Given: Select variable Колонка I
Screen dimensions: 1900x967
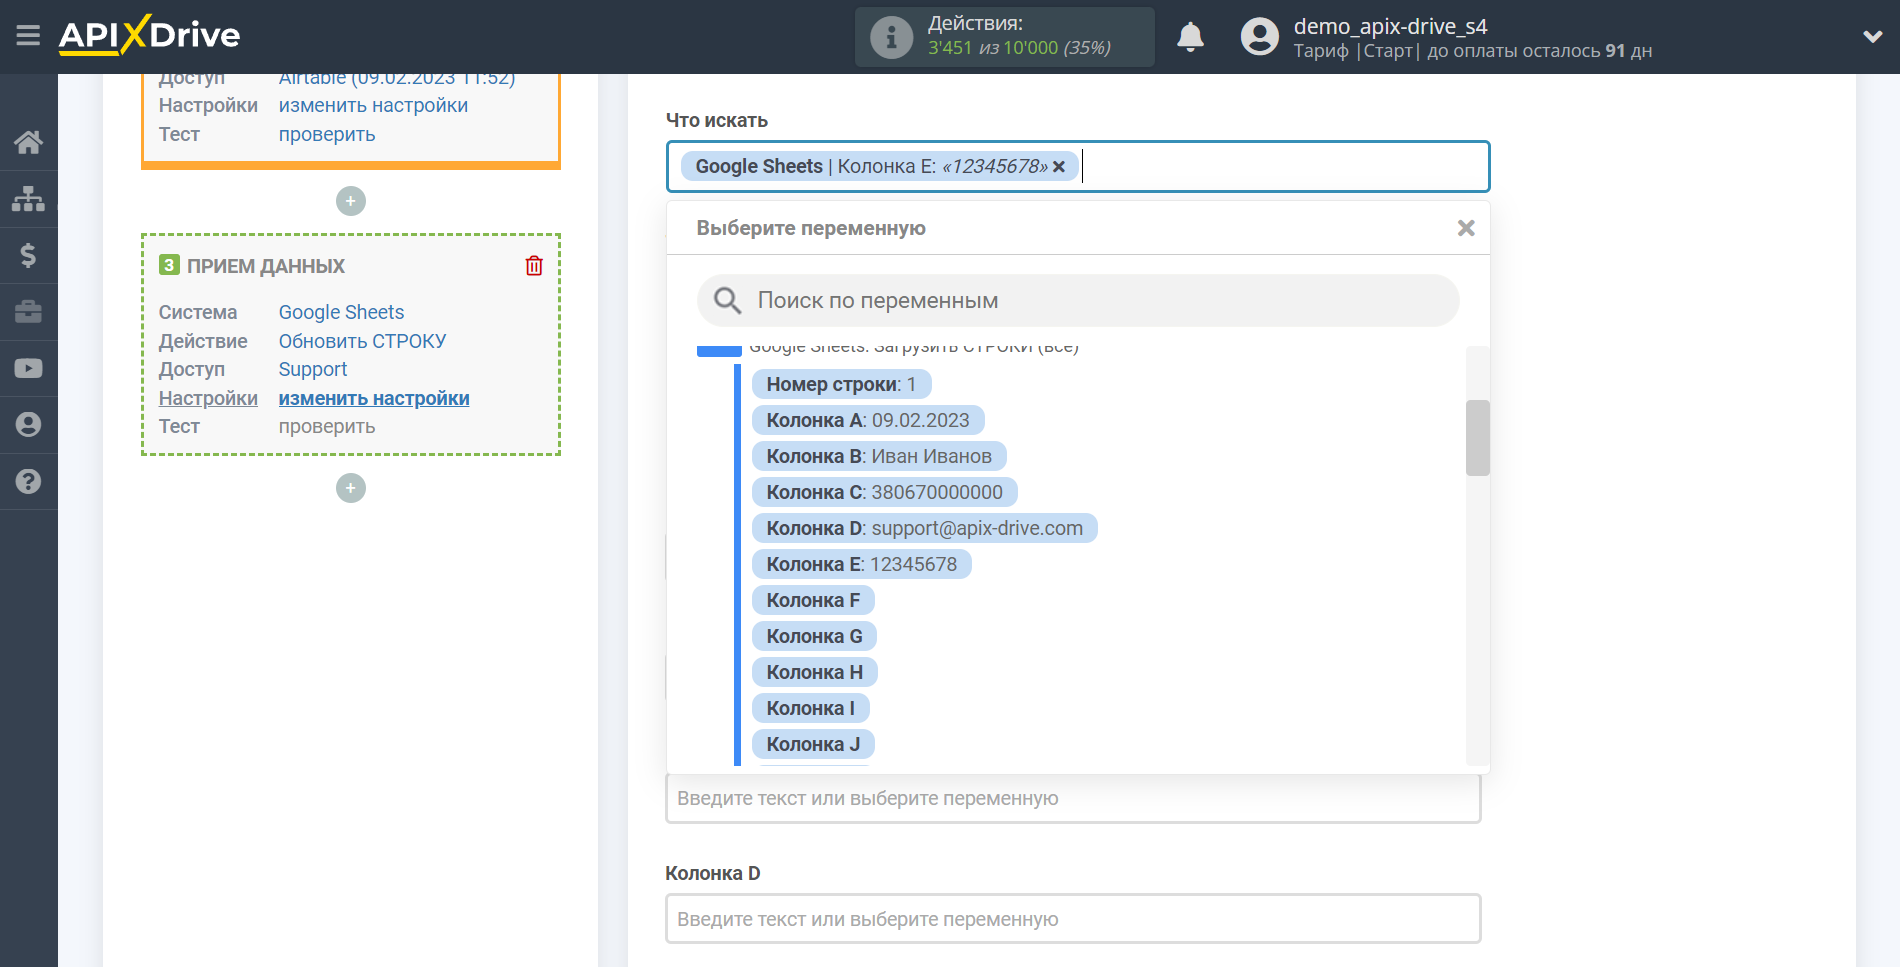Looking at the screenshot, I should [x=810, y=708].
